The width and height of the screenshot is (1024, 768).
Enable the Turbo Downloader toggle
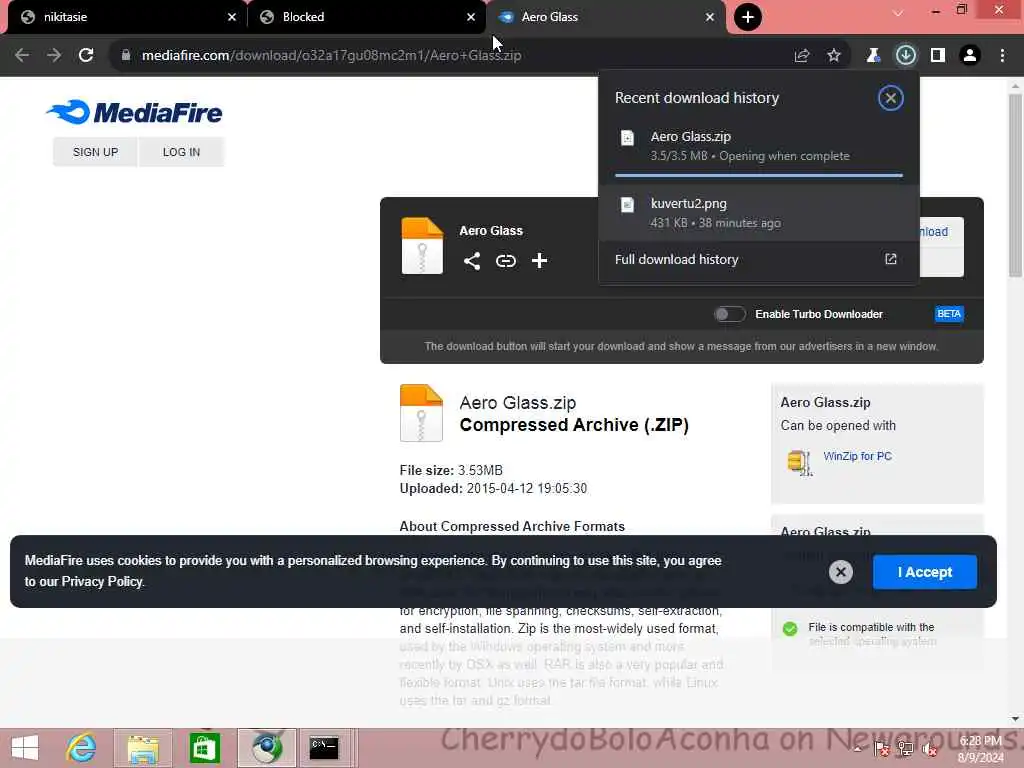tap(729, 314)
